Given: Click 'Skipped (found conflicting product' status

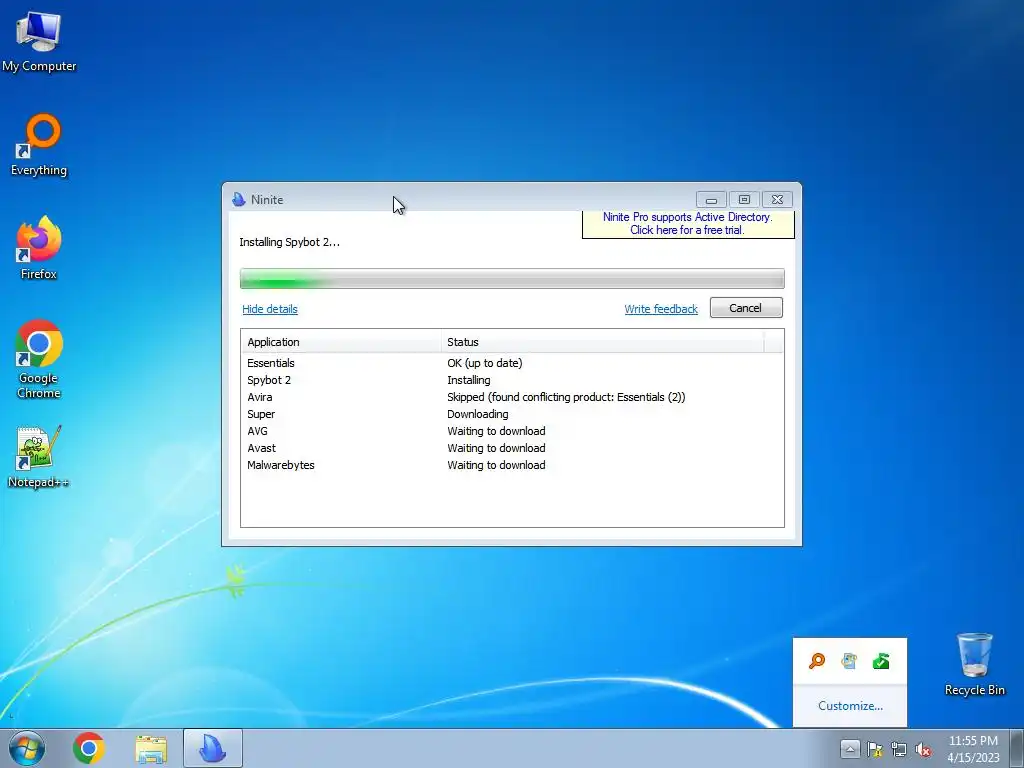Looking at the screenshot, I should click(566, 397).
